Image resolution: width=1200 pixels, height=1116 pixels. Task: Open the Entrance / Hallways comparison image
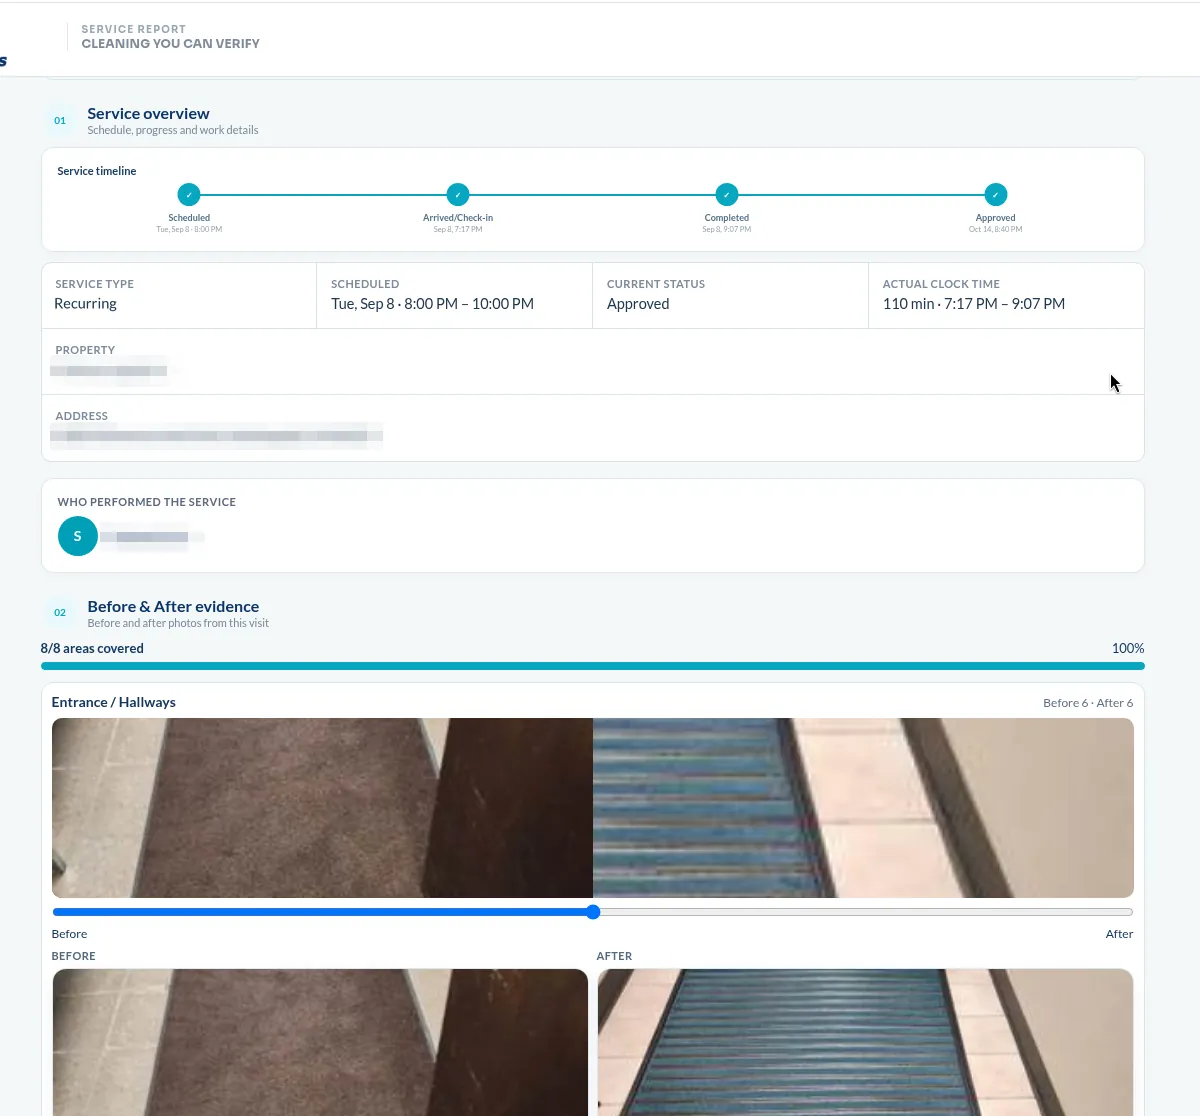pos(593,808)
